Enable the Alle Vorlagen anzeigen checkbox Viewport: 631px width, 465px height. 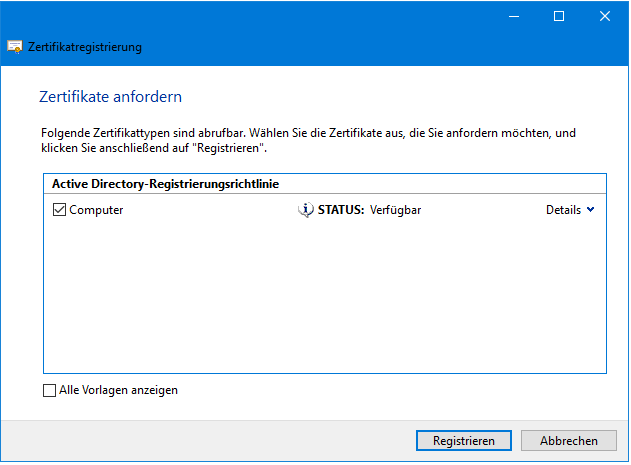pyautogui.click(x=50, y=390)
